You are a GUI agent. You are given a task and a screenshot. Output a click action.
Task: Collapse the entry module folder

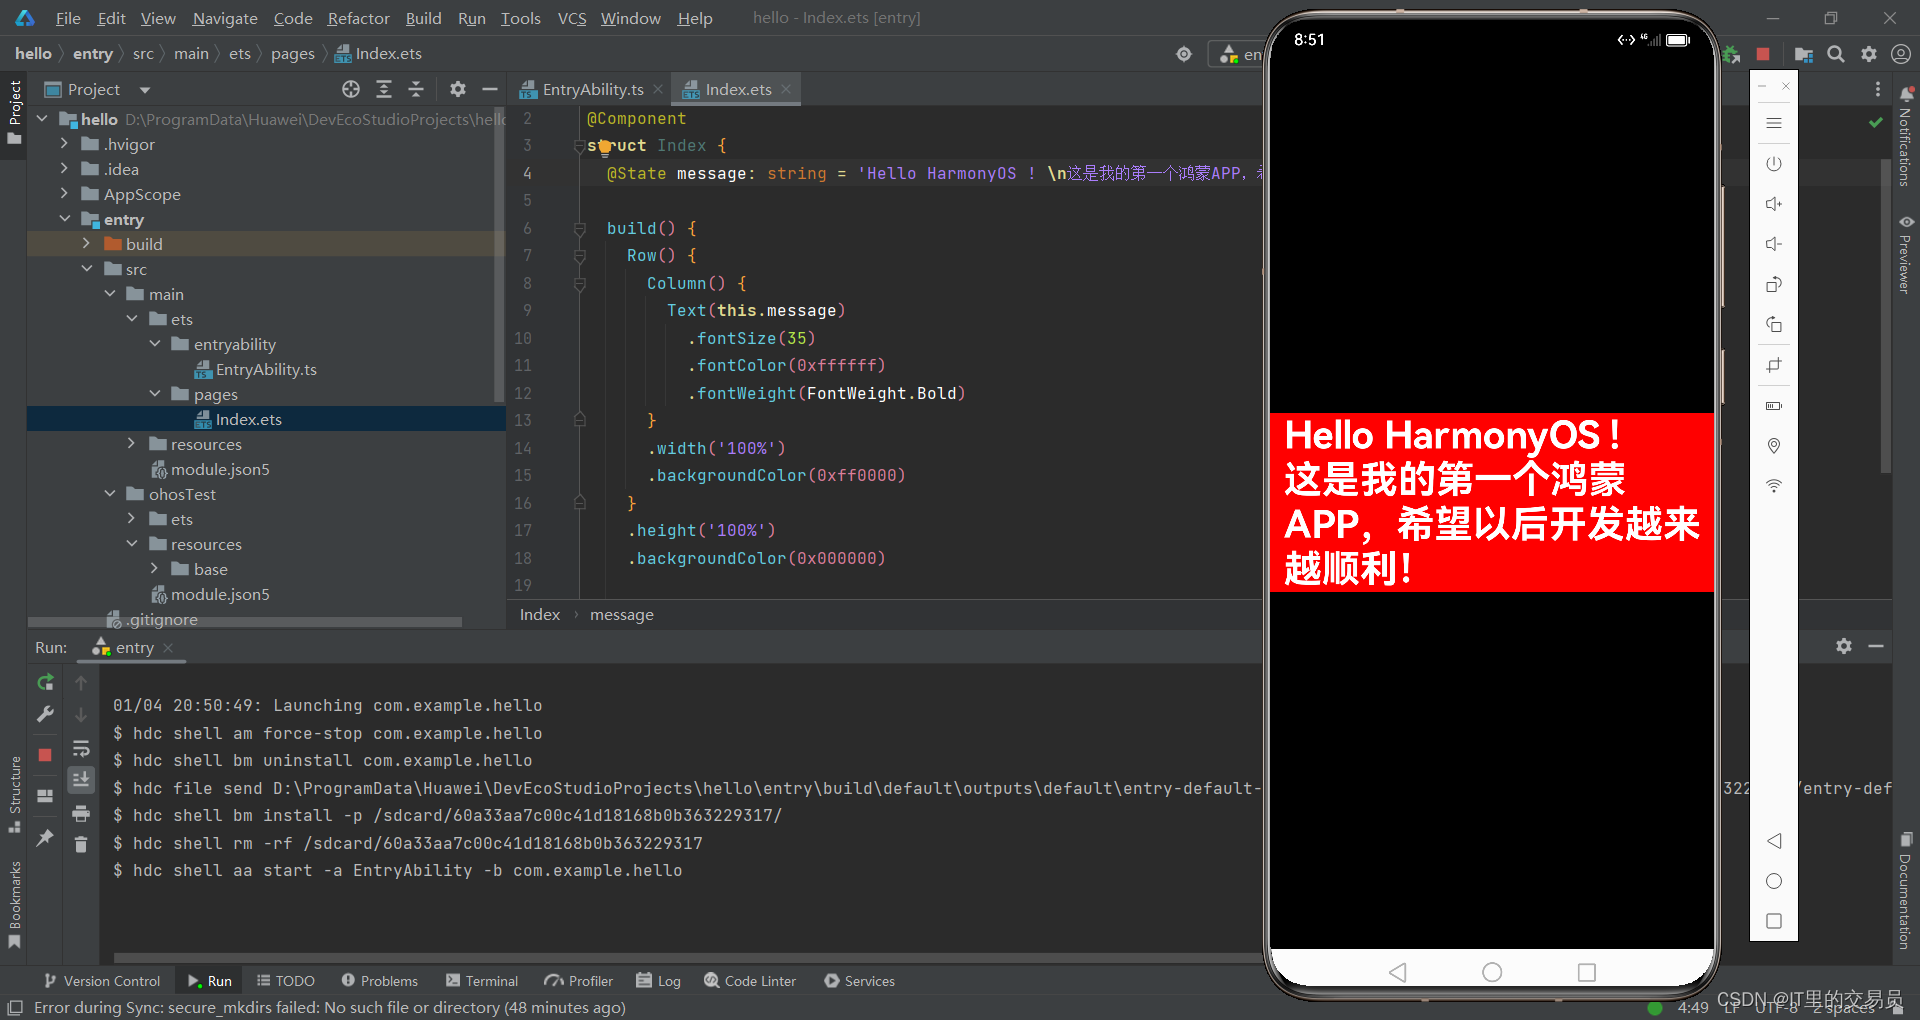pyautogui.click(x=64, y=219)
